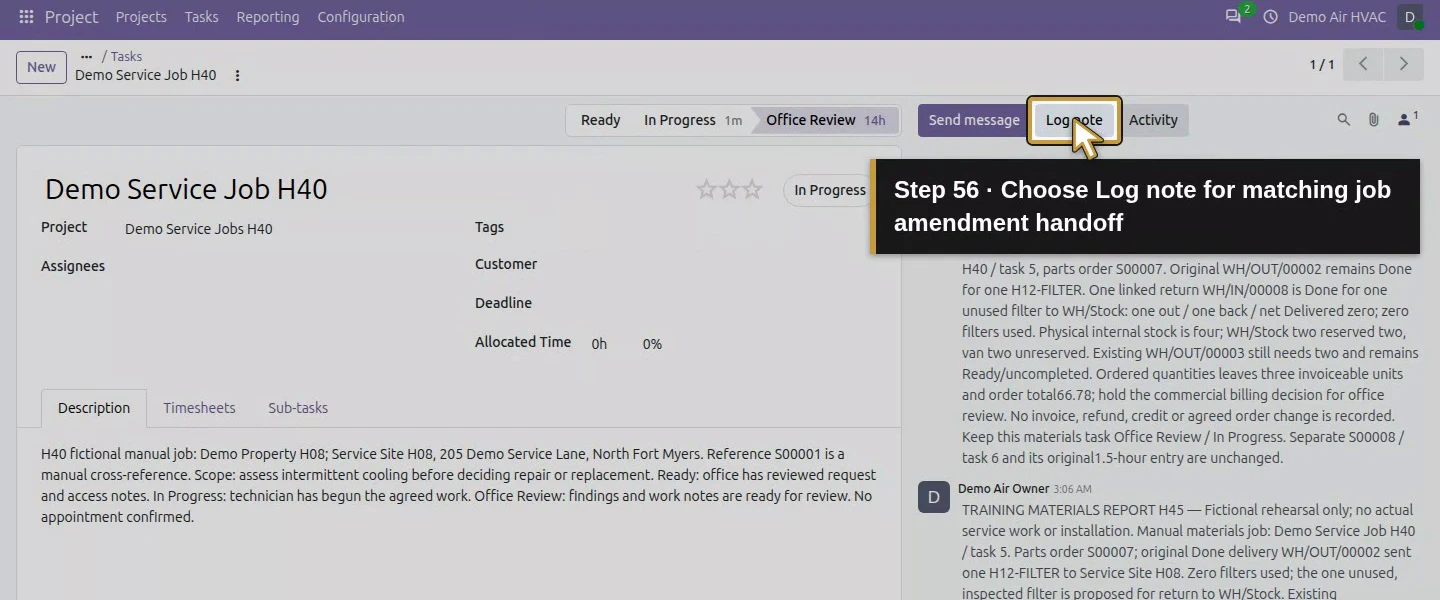Edit Allocated Time value 0h
The image size is (1440, 600).
tap(599, 344)
